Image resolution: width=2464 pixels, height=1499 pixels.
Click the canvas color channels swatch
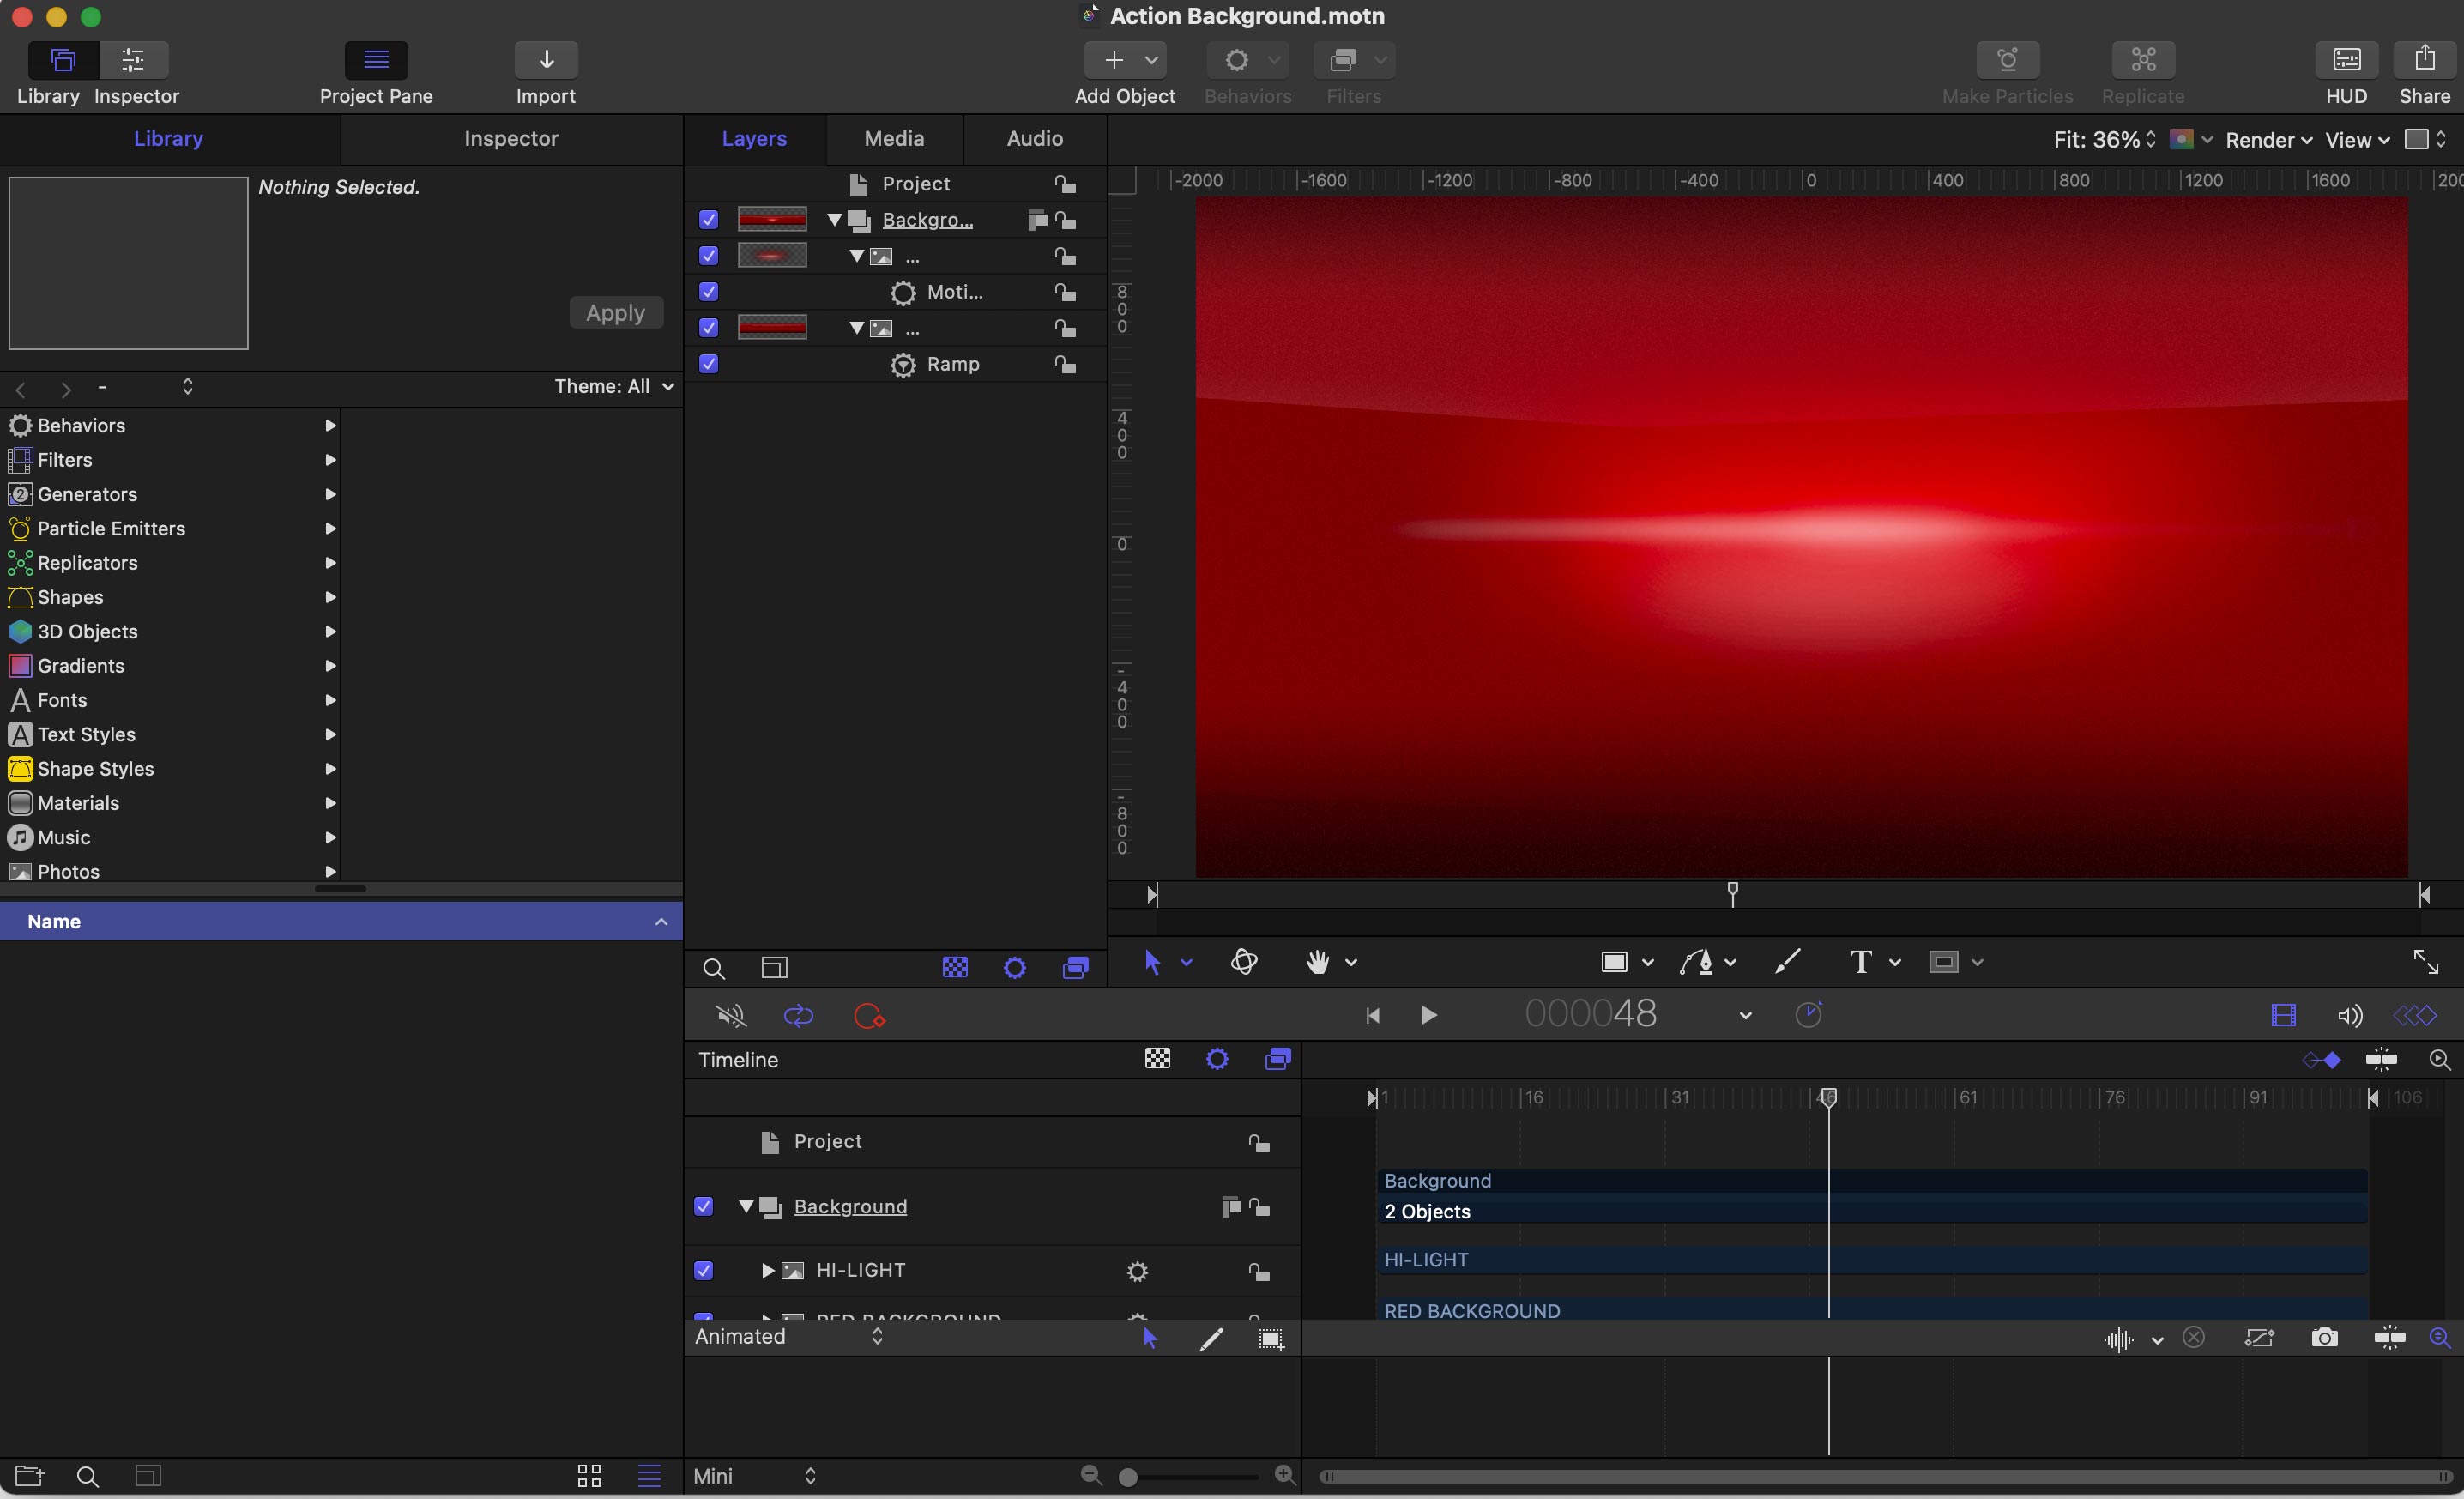[2181, 140]
